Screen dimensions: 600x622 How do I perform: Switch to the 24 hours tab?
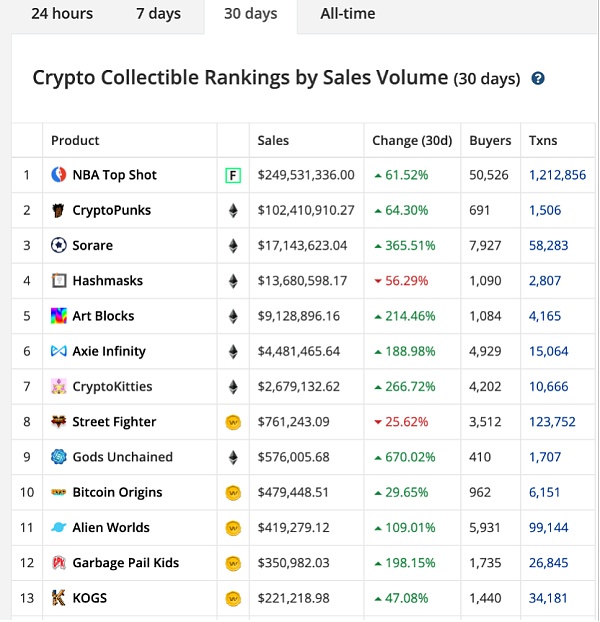[x=62, y=14]
